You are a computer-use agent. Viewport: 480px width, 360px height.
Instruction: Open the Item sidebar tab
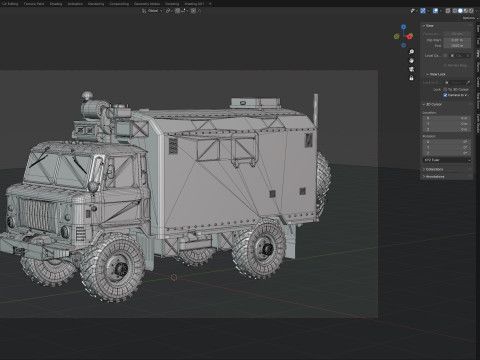point(477,29)
